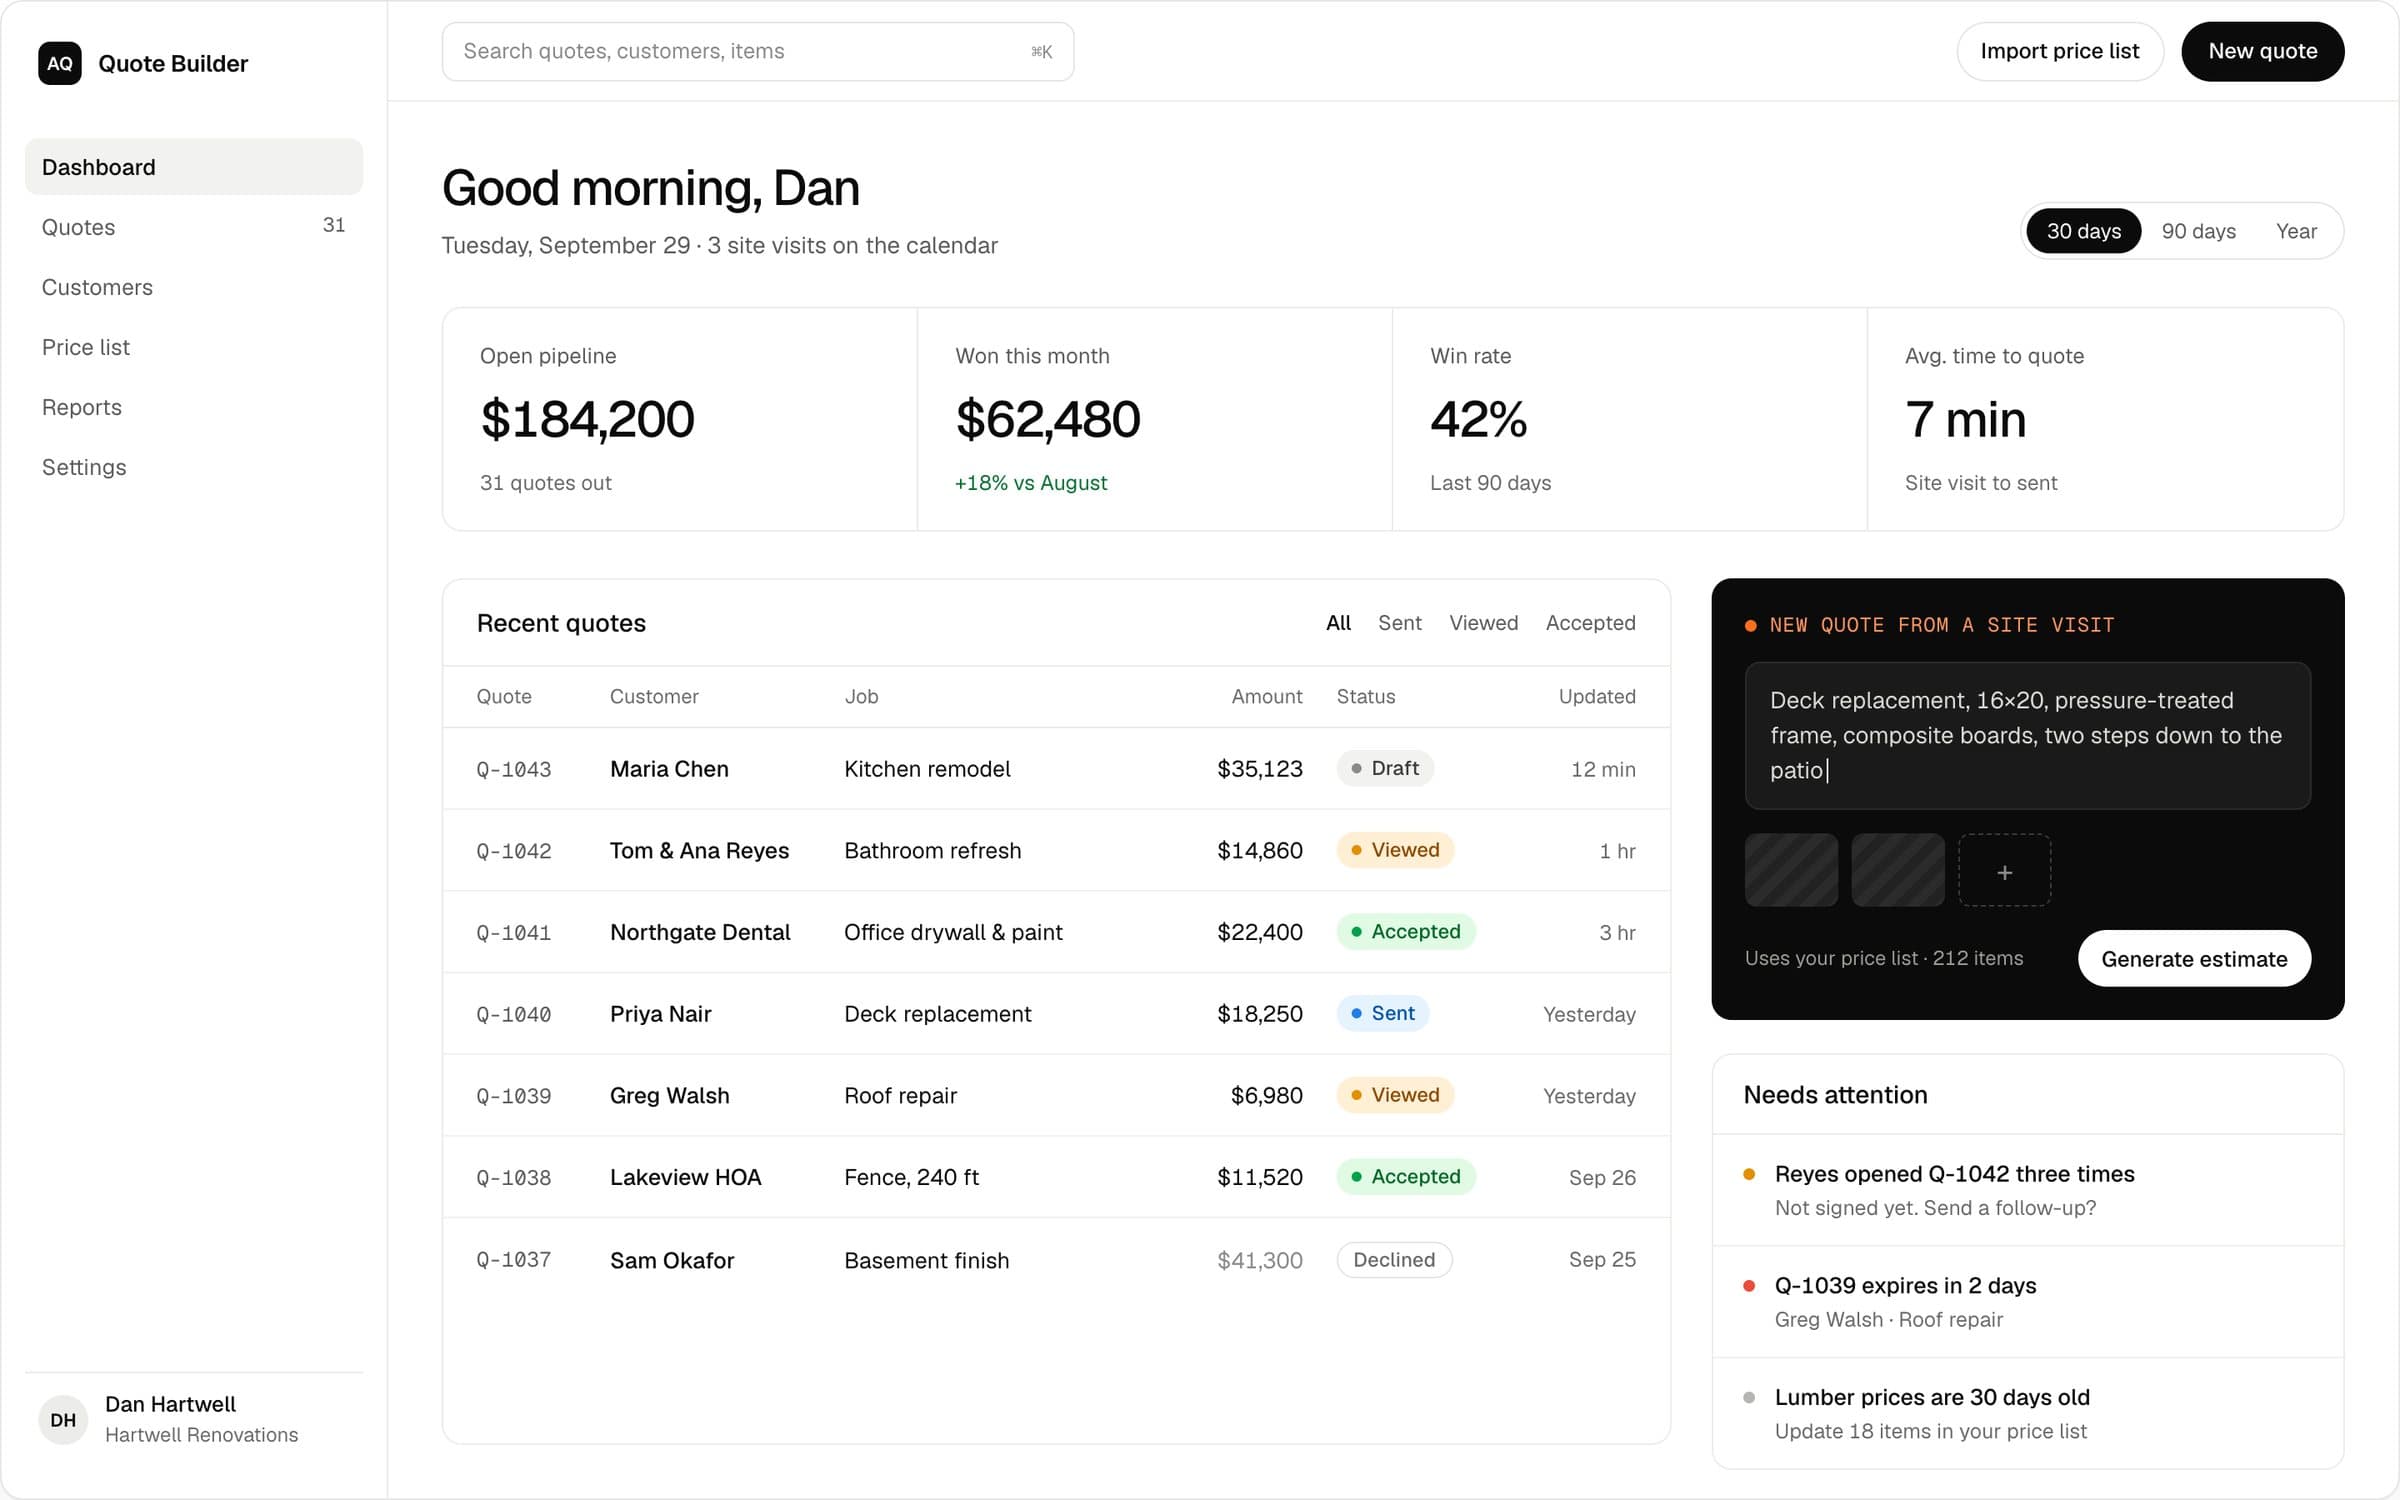Image resolution: width=2400 pixels, height=1500 pixels.
Task: Filter recent quotes by Viewed
Action: pos(1483,623)
